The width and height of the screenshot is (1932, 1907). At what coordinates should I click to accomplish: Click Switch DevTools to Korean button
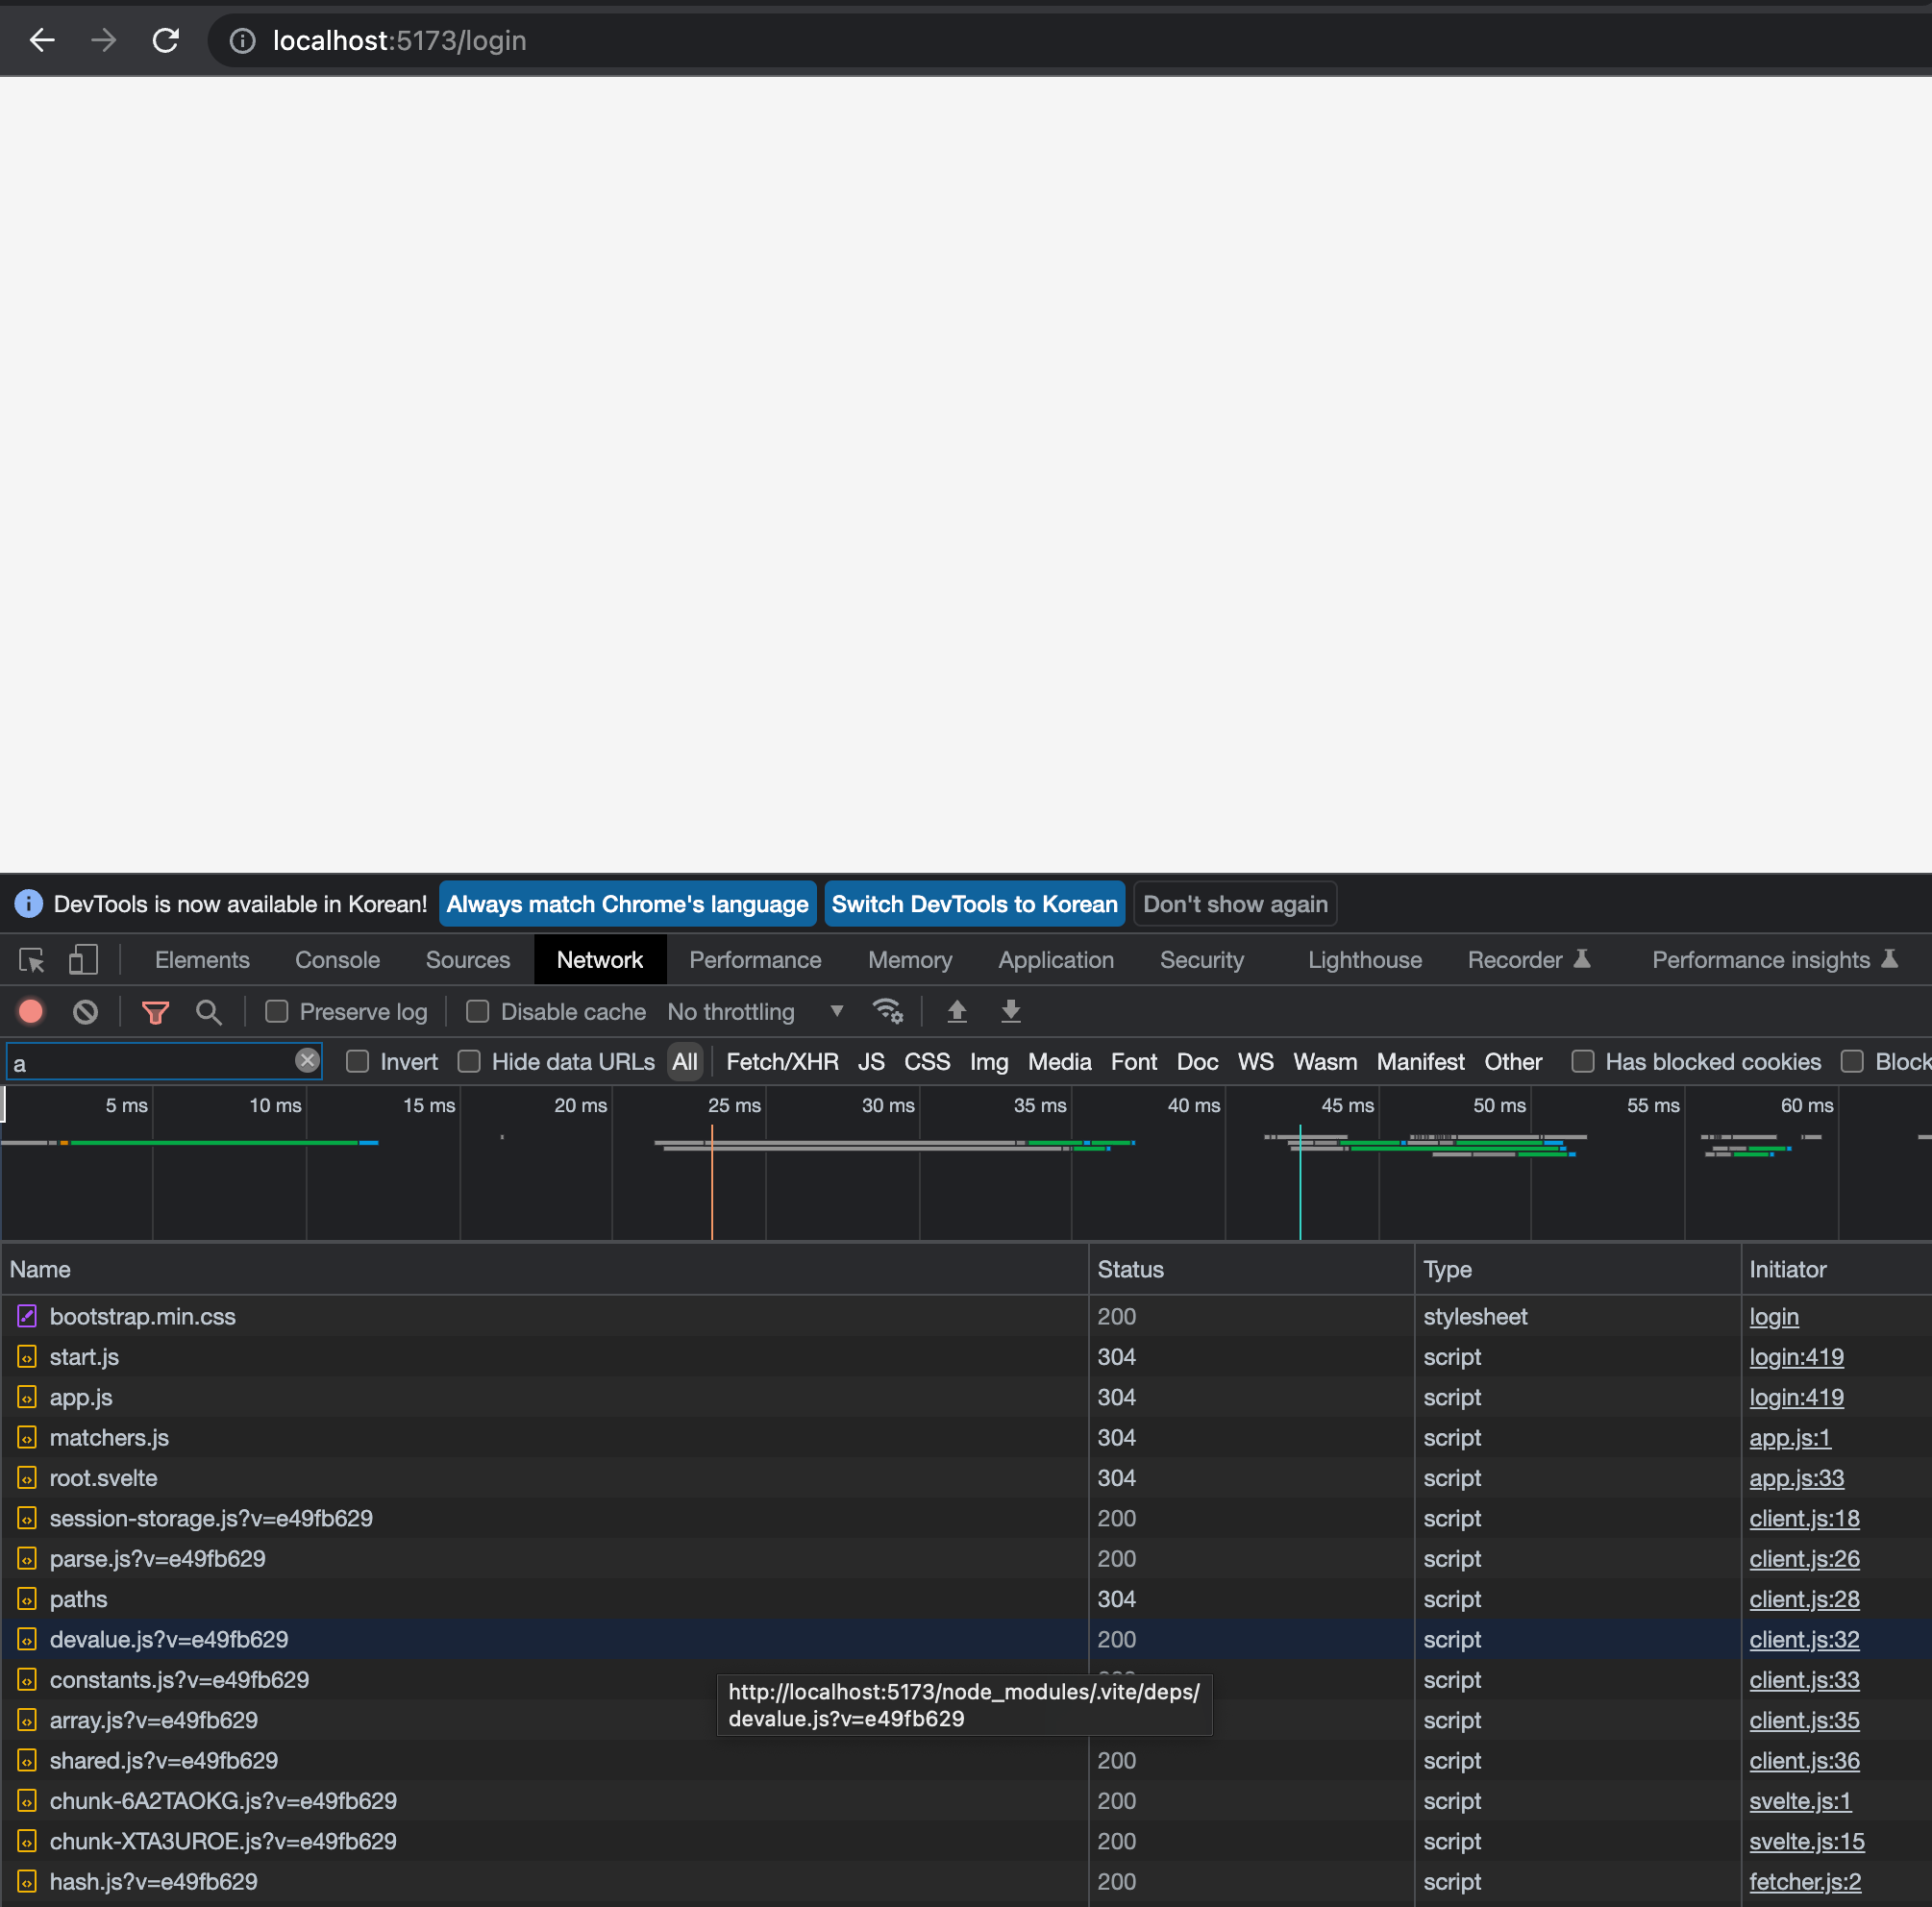pyautogui.click(x=974, y=904)
